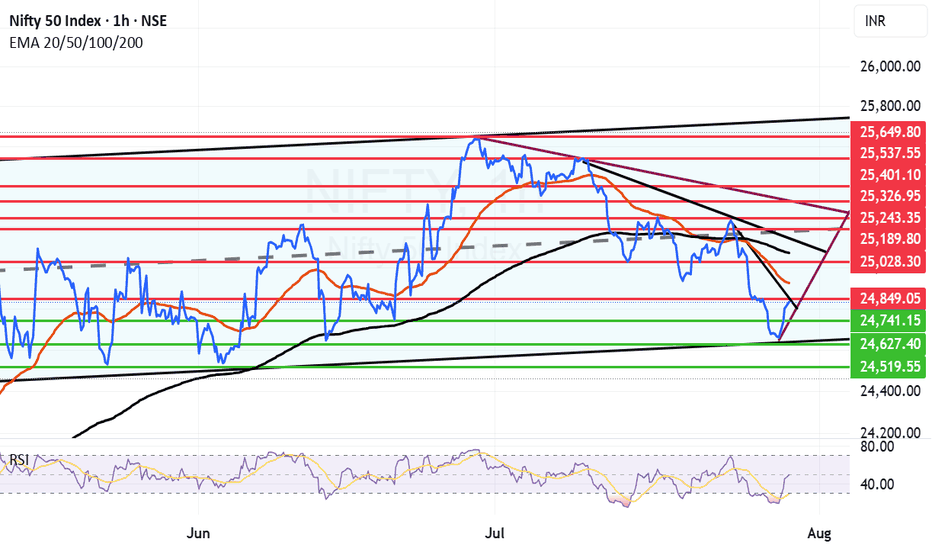Click the Nifty 50 Index chart title
The height and width of the screenshot is (550, 932).
coord(88,21)
